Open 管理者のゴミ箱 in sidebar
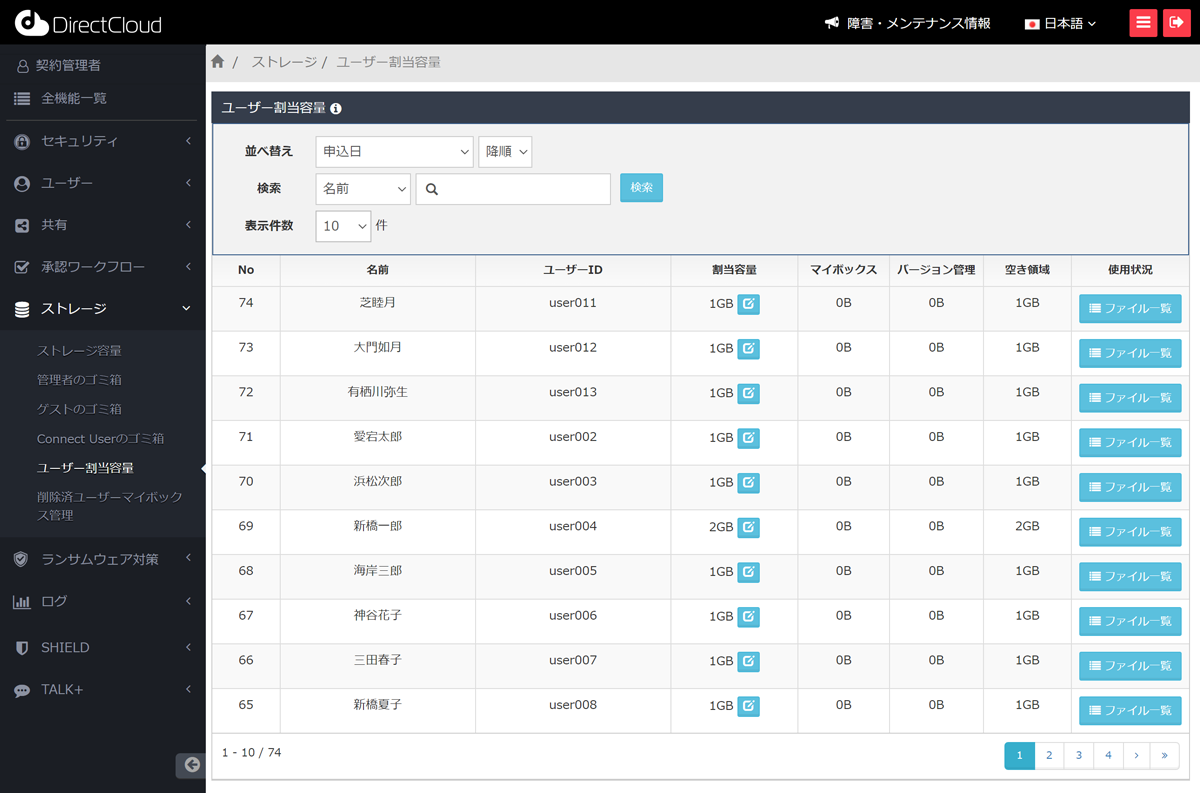Screen dimensions: 1200x793 tap(79, 380)
